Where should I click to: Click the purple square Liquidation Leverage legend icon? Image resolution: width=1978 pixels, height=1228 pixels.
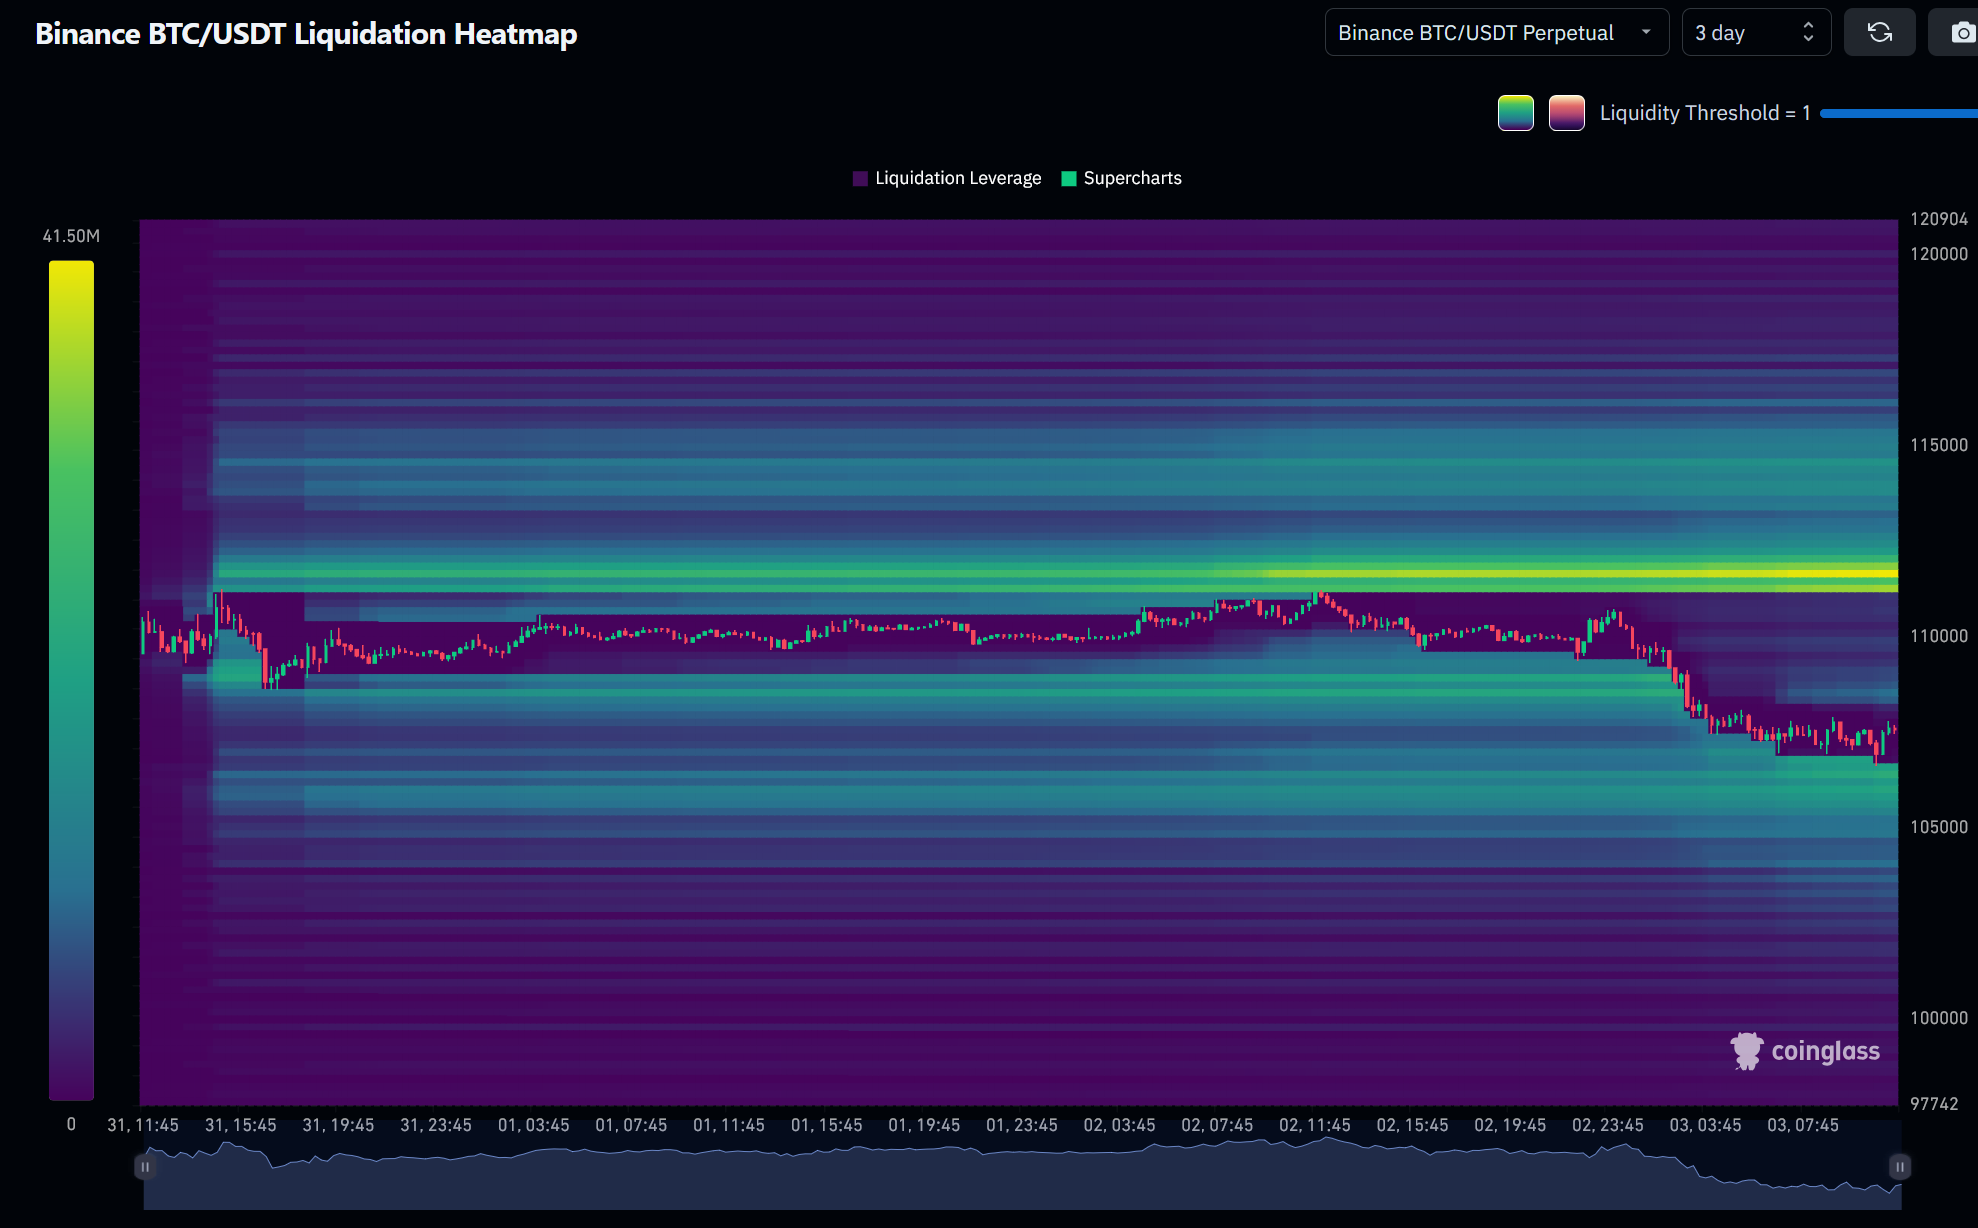(860, 178)
